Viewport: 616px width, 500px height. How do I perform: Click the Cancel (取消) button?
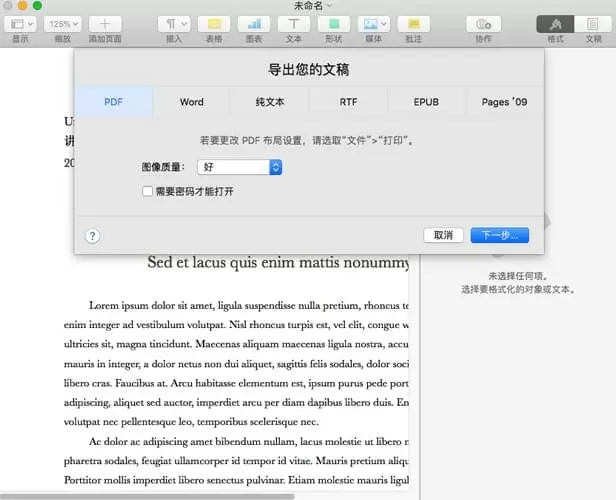point(443,235)
